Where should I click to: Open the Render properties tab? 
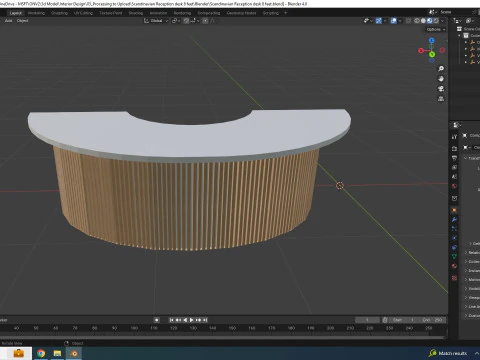click(454, 148)
